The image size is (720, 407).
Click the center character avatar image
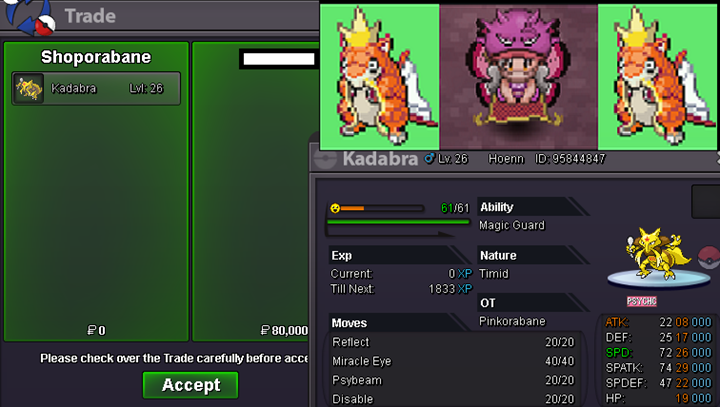point(518,77)
